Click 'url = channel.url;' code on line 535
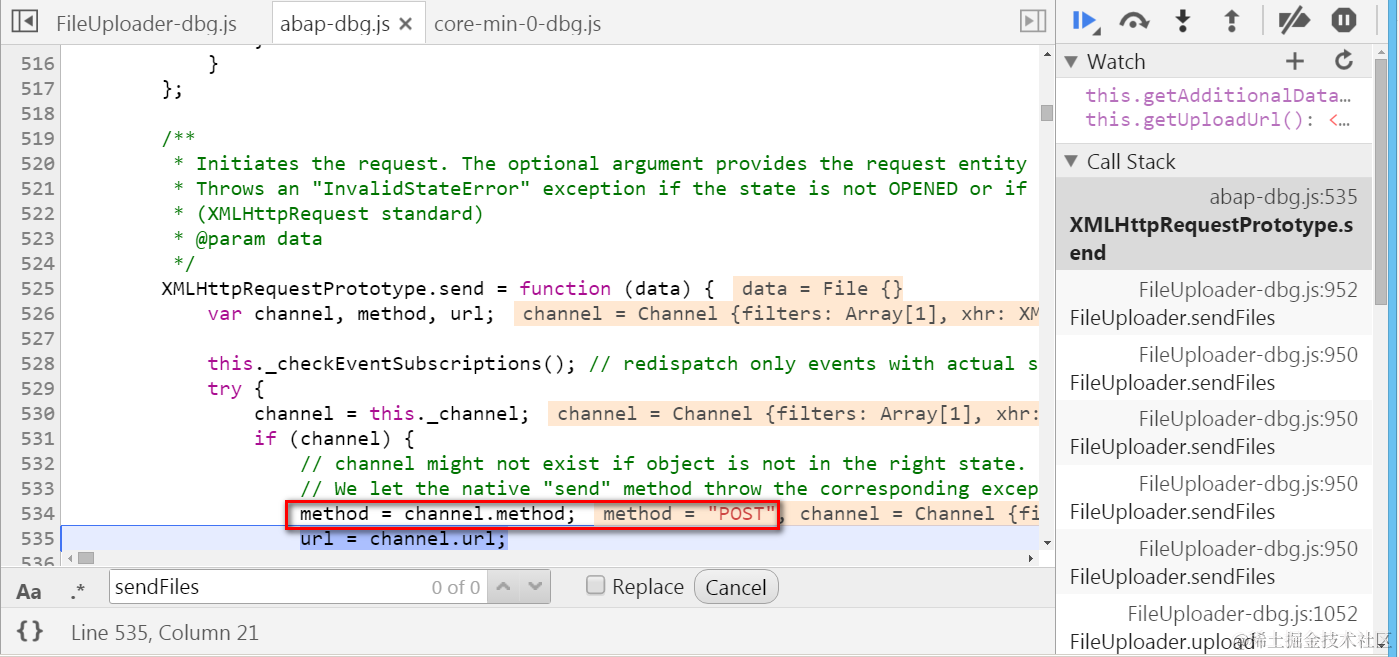Viewport: 1399px width, 657px height. [404, 539]
